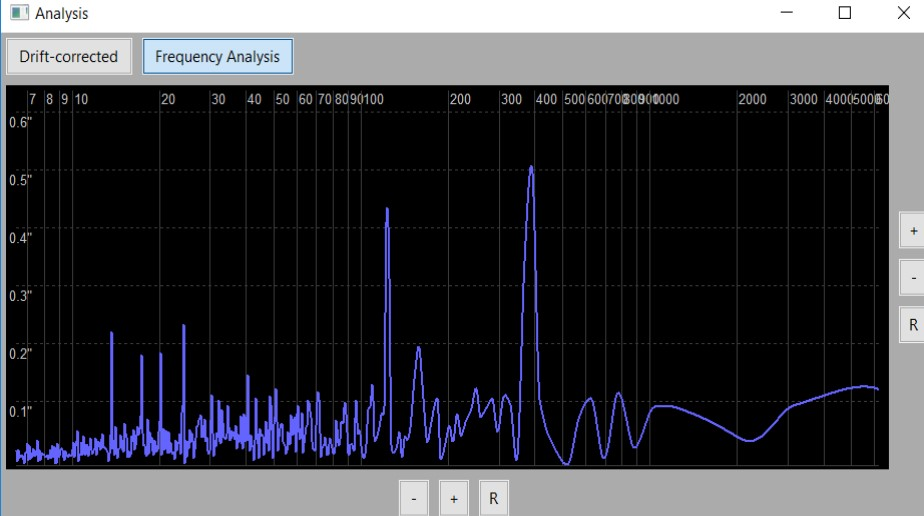Click the 2000 frequency axis label
This screenshot has height=516, width=924.
[x=753, y=99]
